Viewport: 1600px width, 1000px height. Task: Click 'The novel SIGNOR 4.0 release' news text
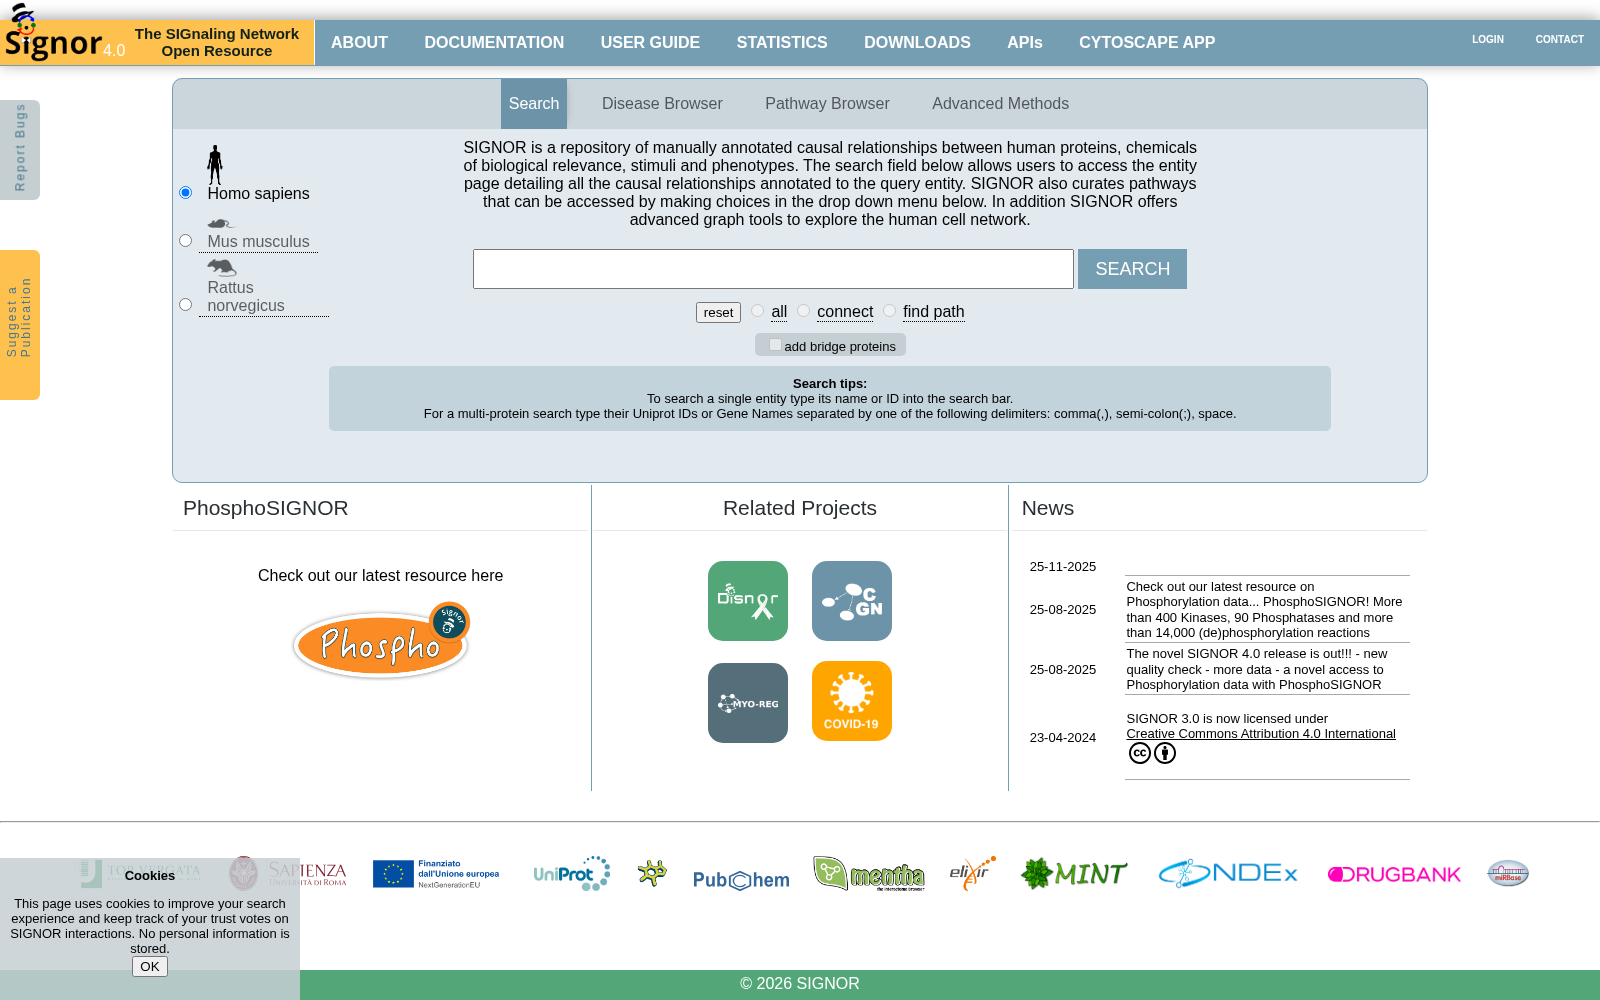pos(1257,669)
